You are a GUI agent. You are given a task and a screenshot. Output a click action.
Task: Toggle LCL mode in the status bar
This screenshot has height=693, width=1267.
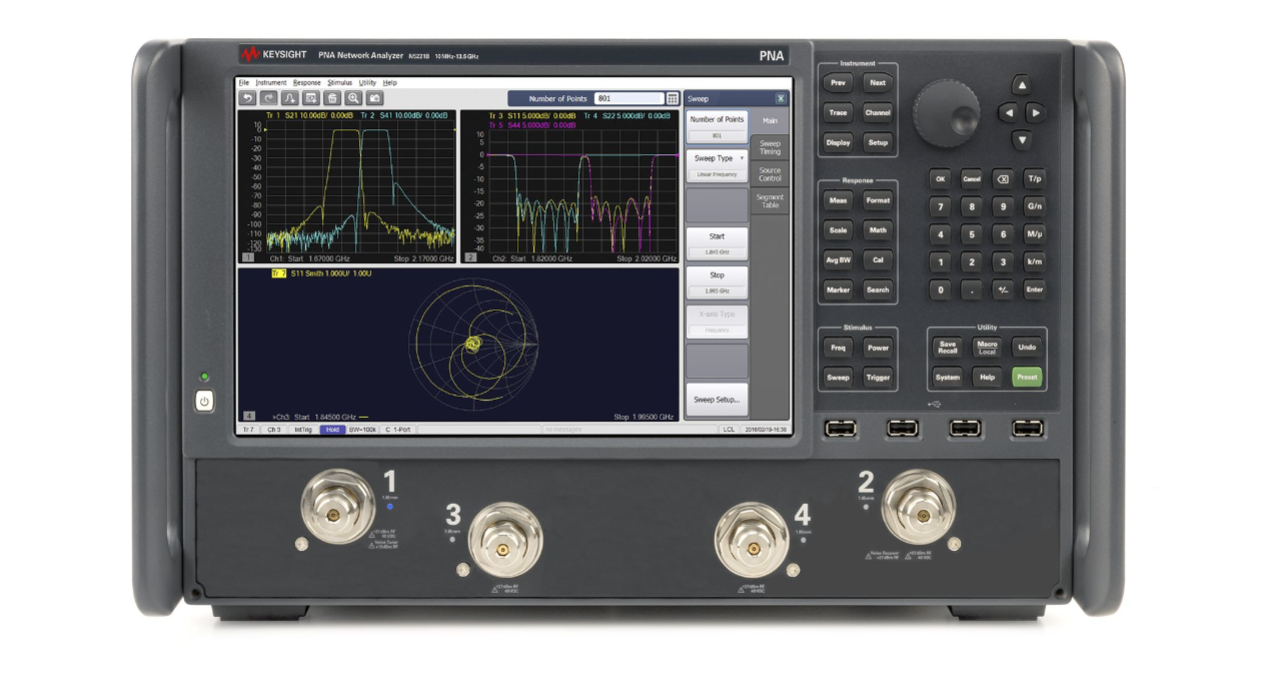730,428
